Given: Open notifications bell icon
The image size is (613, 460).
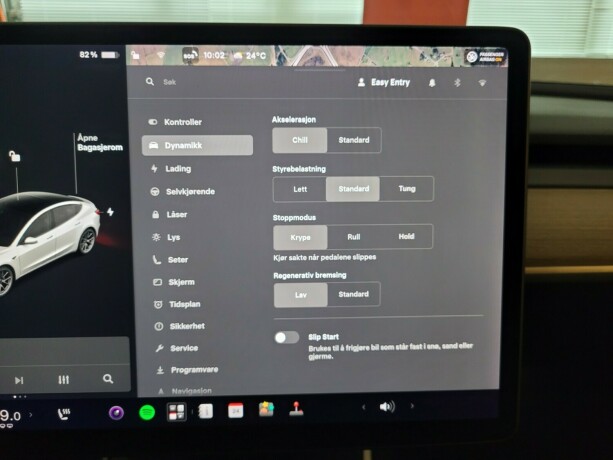Looking at the screenshot, I should (x=432, y=83).
